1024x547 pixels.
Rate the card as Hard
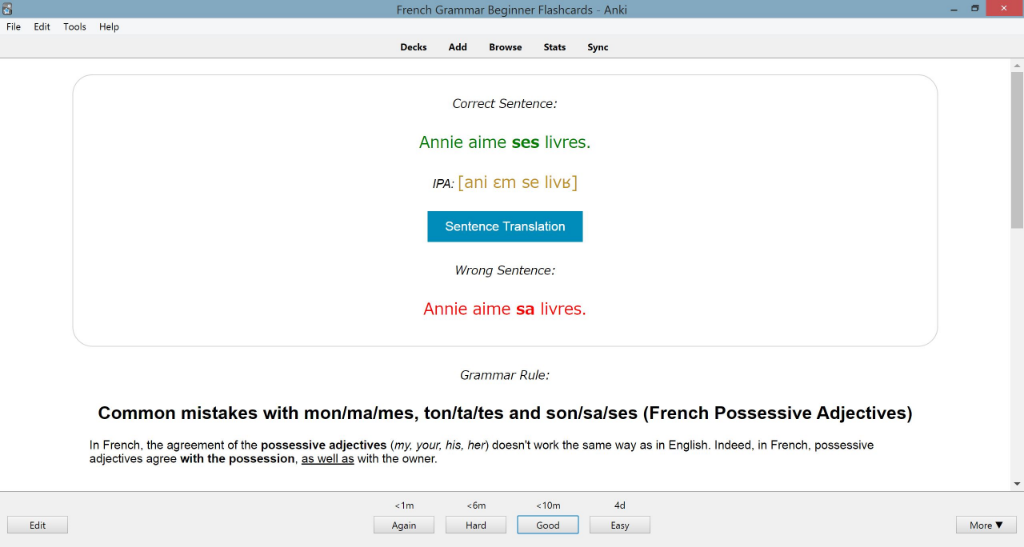coord(475,525)
